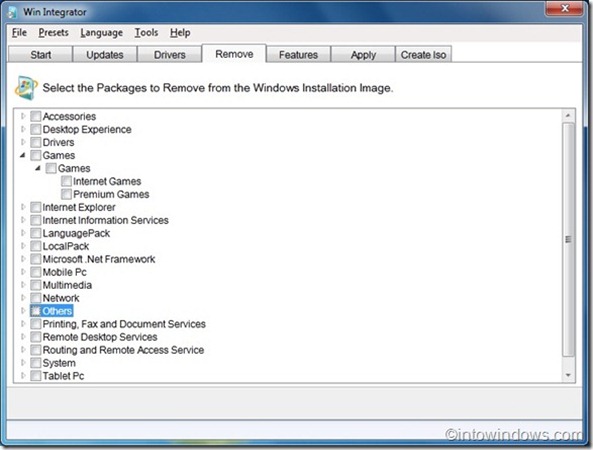Expand the Microsoft .Net Framework node
The width and height of the screenshot is (593, 450).
pos(23,259)
